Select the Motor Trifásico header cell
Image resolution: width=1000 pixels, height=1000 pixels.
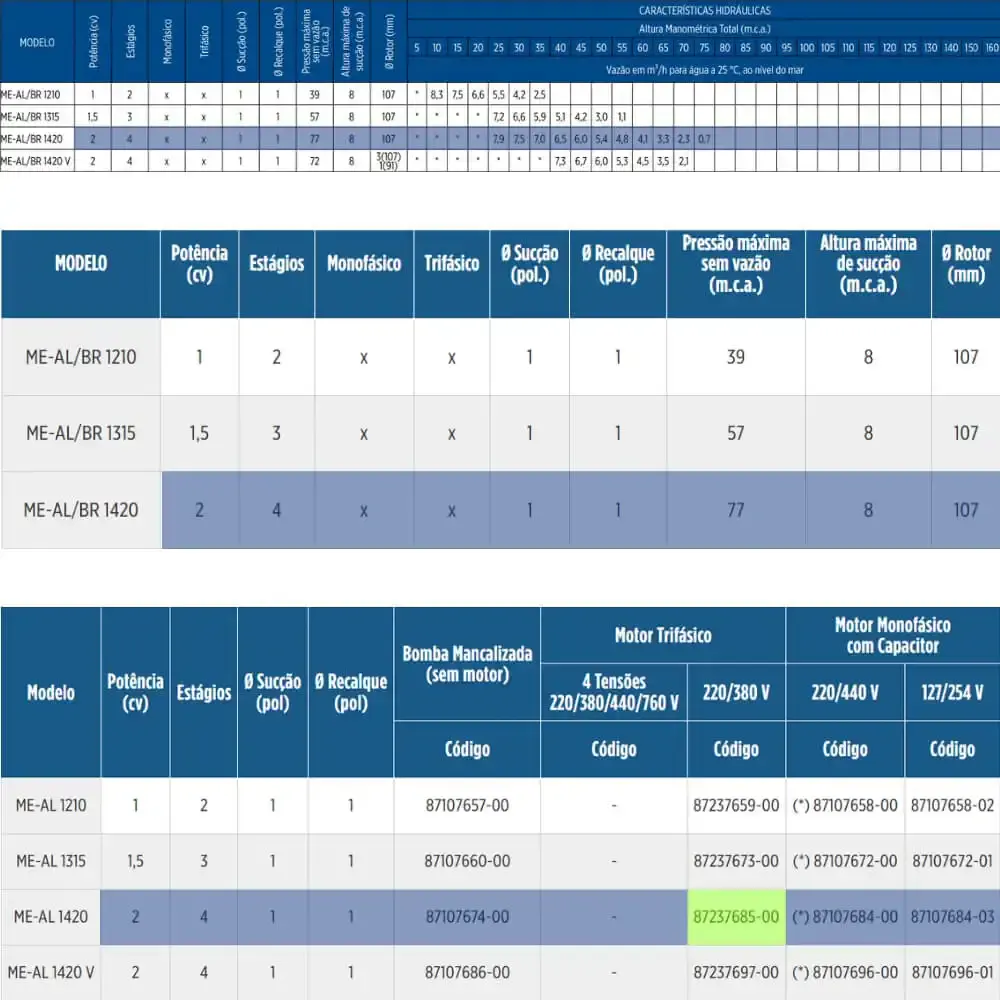(663, 635)
